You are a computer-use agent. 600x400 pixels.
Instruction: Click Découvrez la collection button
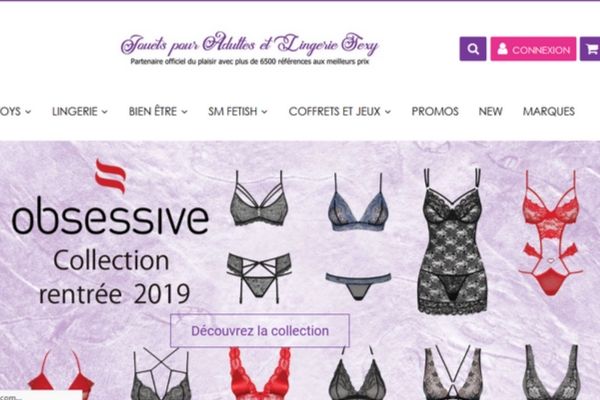260,331
